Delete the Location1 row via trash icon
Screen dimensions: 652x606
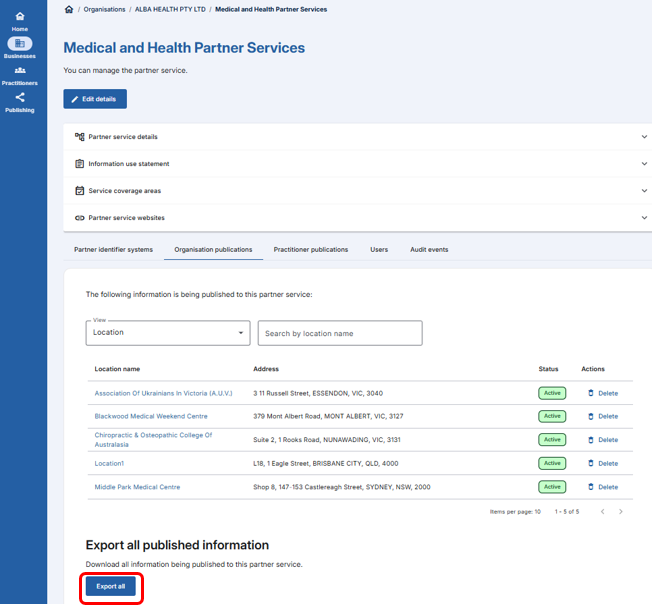[591, 463]
